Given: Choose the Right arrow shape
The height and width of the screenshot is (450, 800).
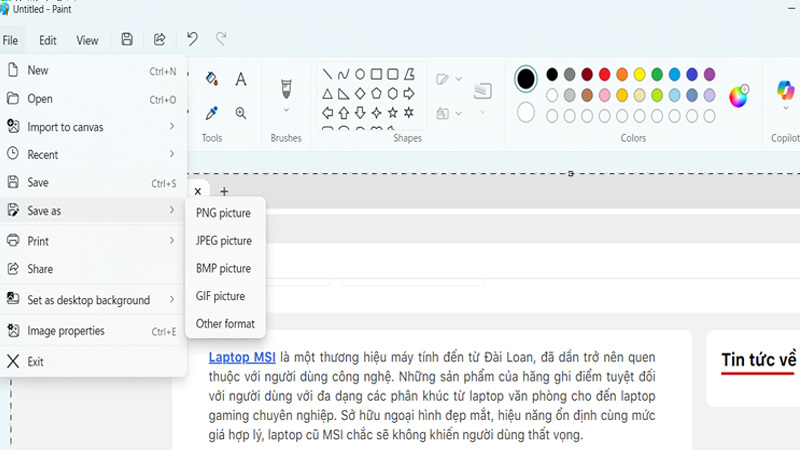Looking at the screenshot, I should (409, 94).
